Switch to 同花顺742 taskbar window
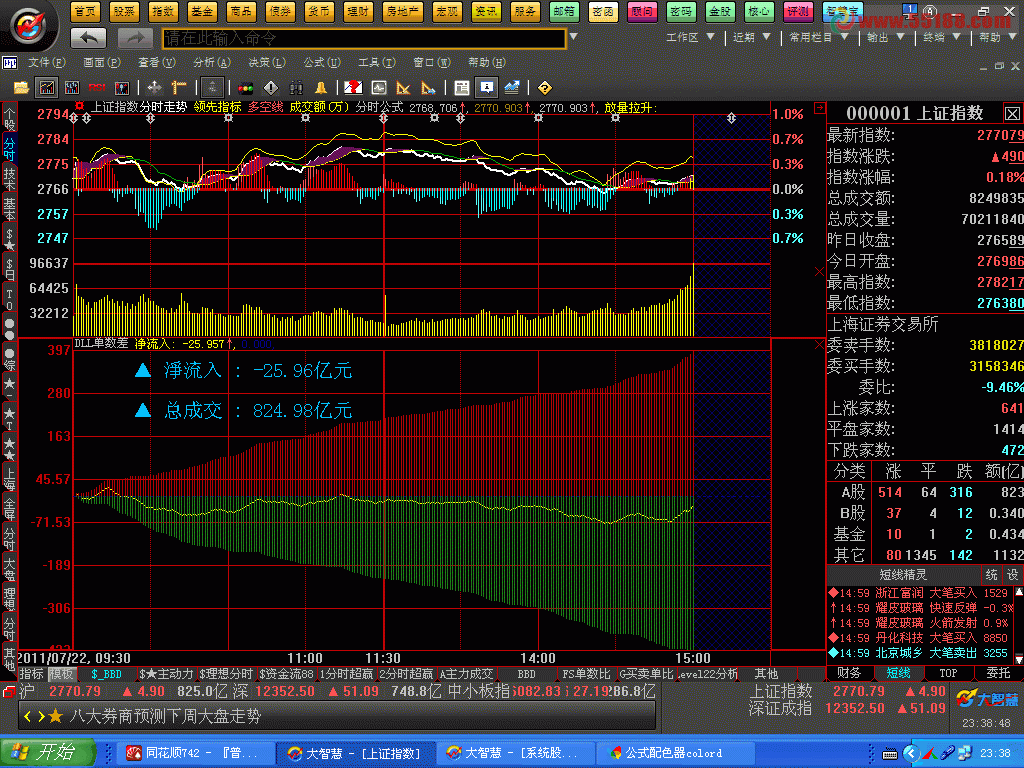 (196, 753)
